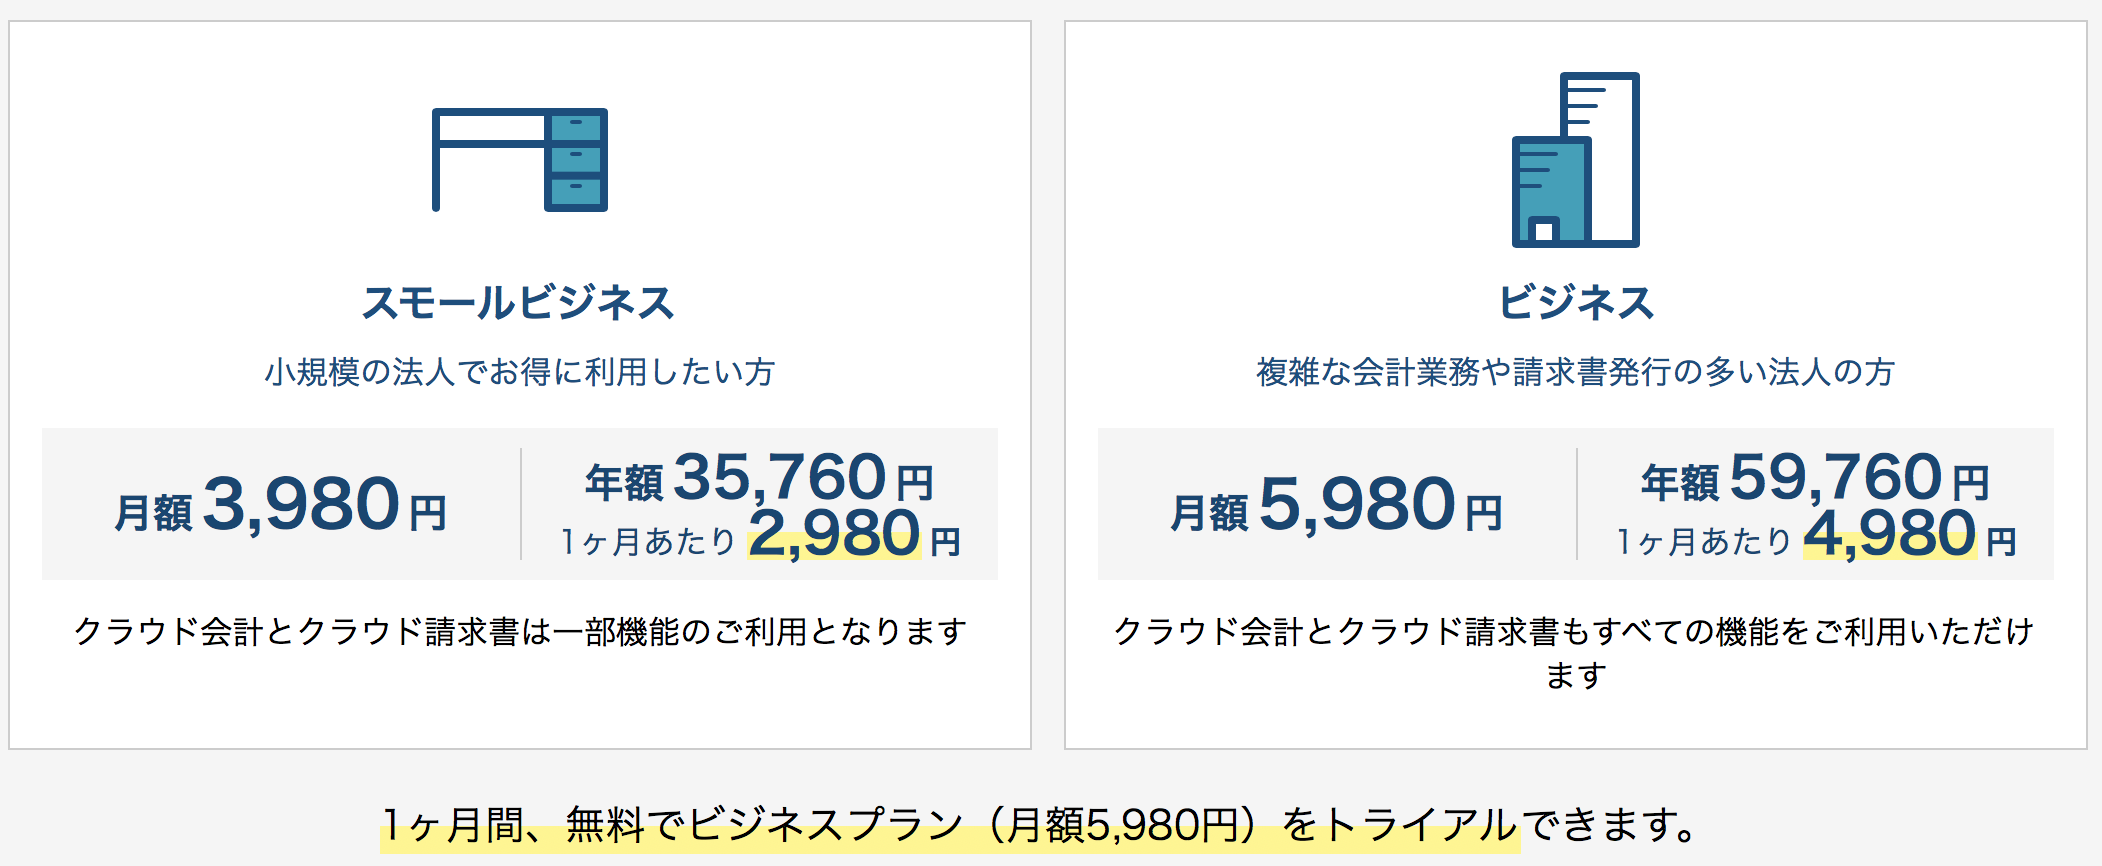The width and height of the screenshot is (2102, 866).
Task: Click the highlighted 2,980 per-month price
Action: (x=834, y=534)
